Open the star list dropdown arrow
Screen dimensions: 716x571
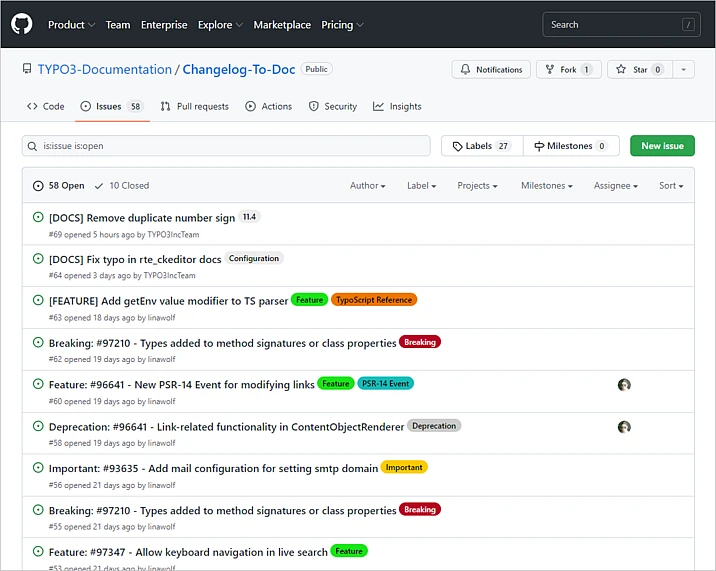pyautogui.click(x=683, y=70)
